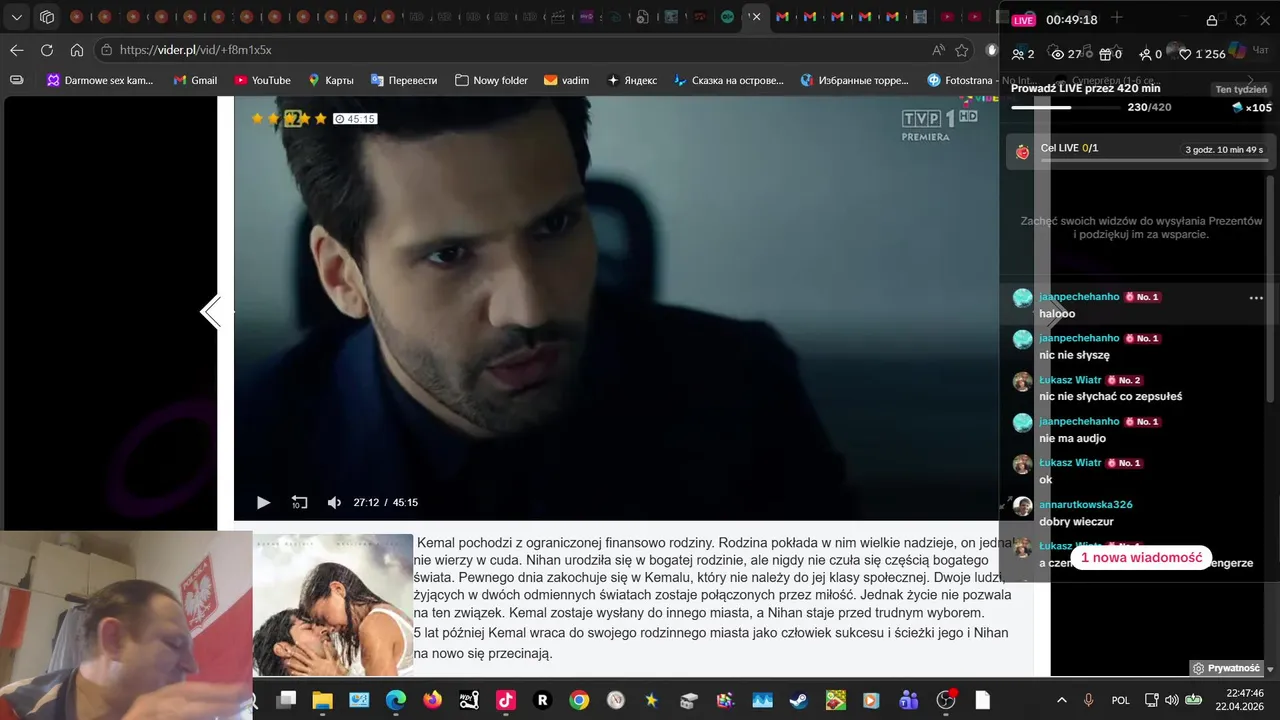Open the Ten tydzień period selector
The width and height of the screenshot is (1280, 720).
point(1241,89)
